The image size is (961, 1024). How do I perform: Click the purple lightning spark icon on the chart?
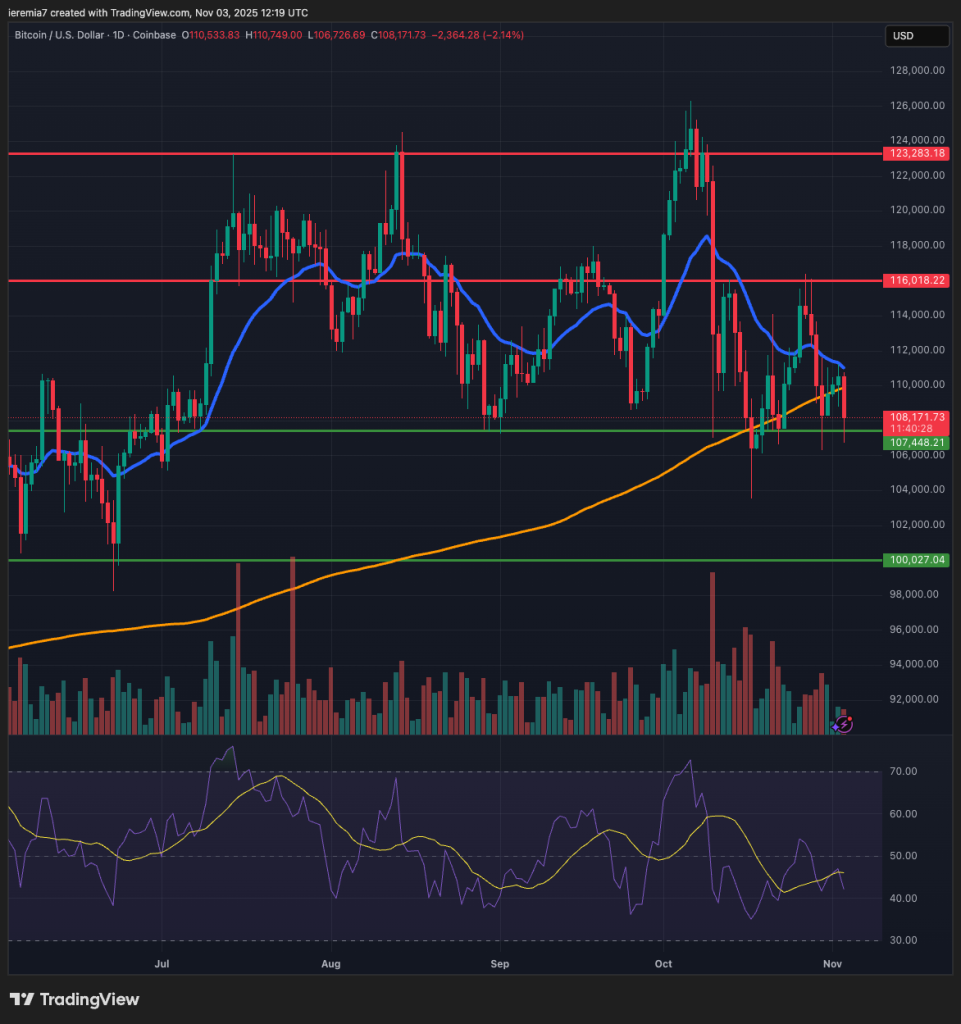pyautogui.click(x=843, y=724)
